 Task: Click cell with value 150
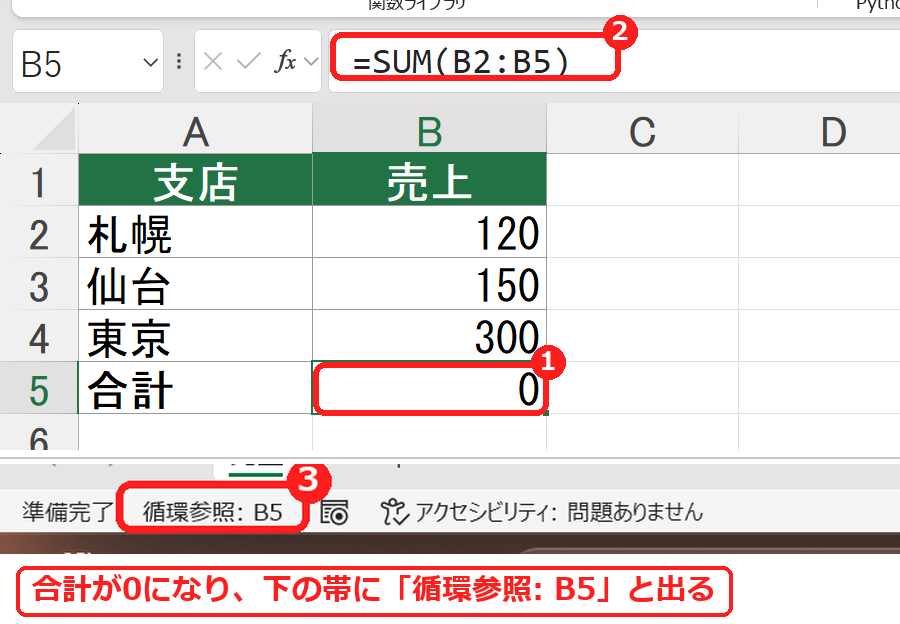429,284
